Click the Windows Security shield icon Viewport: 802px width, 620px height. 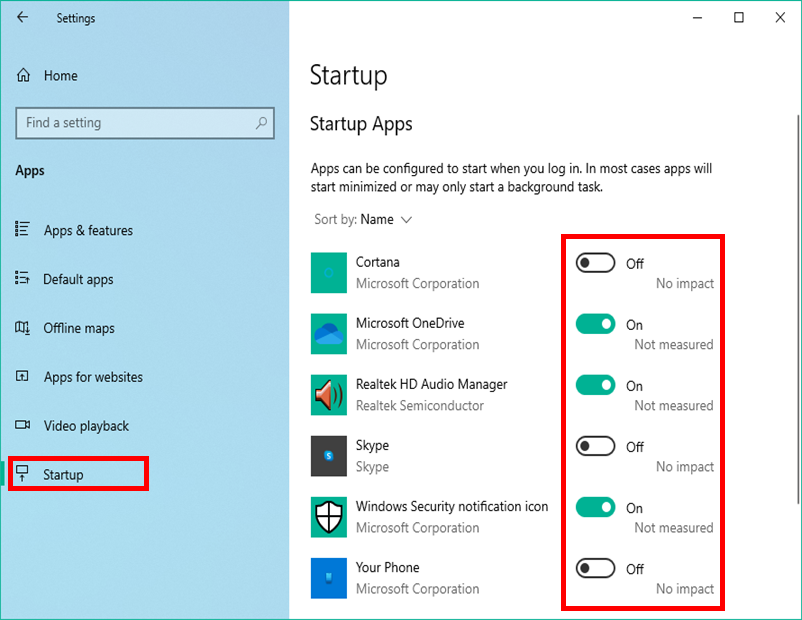click(x=329, y=517)
